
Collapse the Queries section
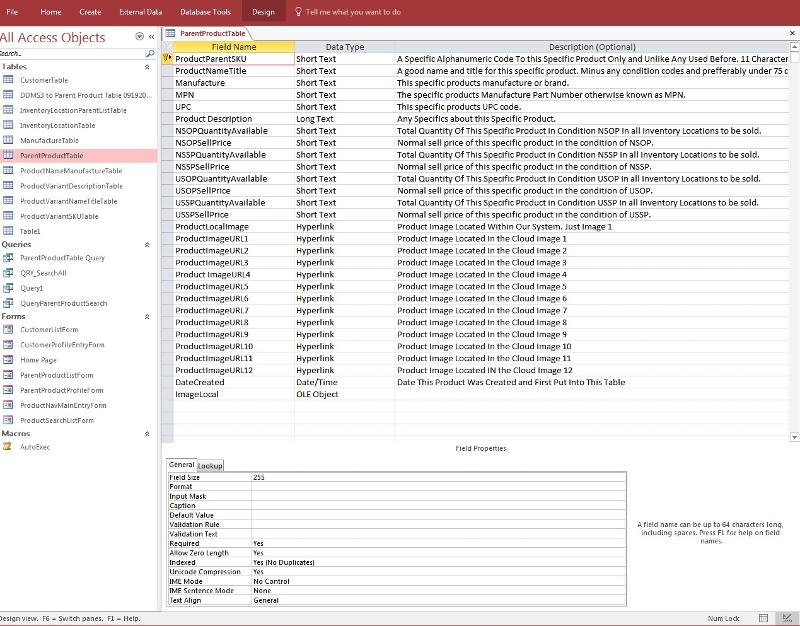point(148,243)
